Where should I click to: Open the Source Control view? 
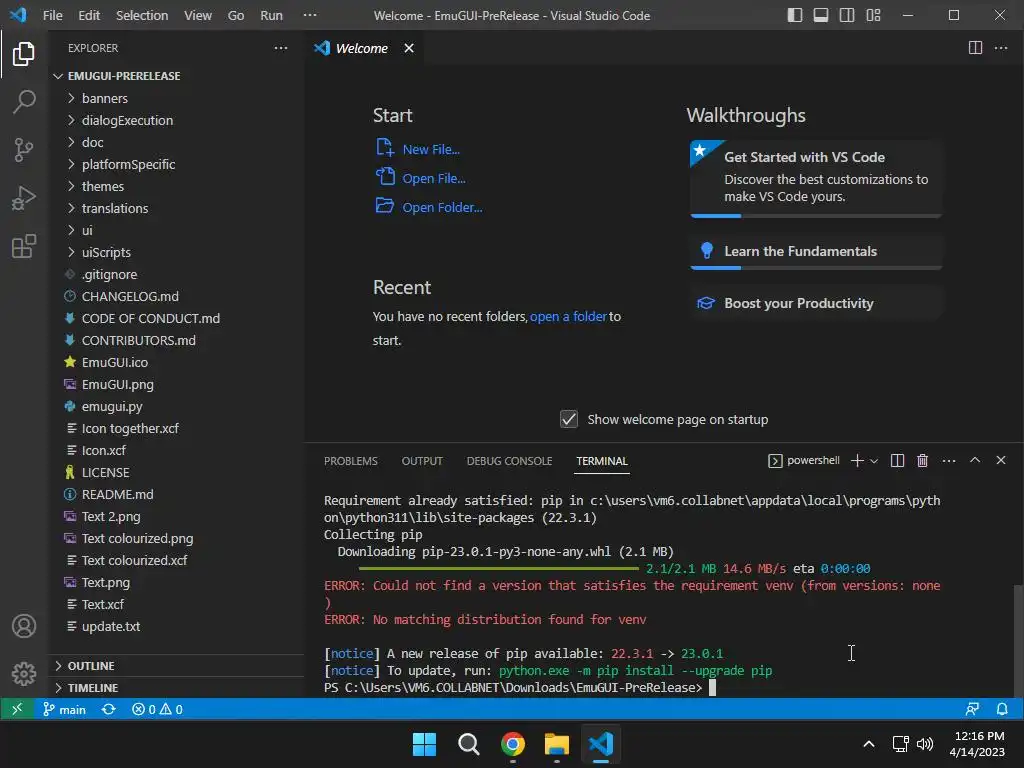pyautogui.click(x=24, y=150)
